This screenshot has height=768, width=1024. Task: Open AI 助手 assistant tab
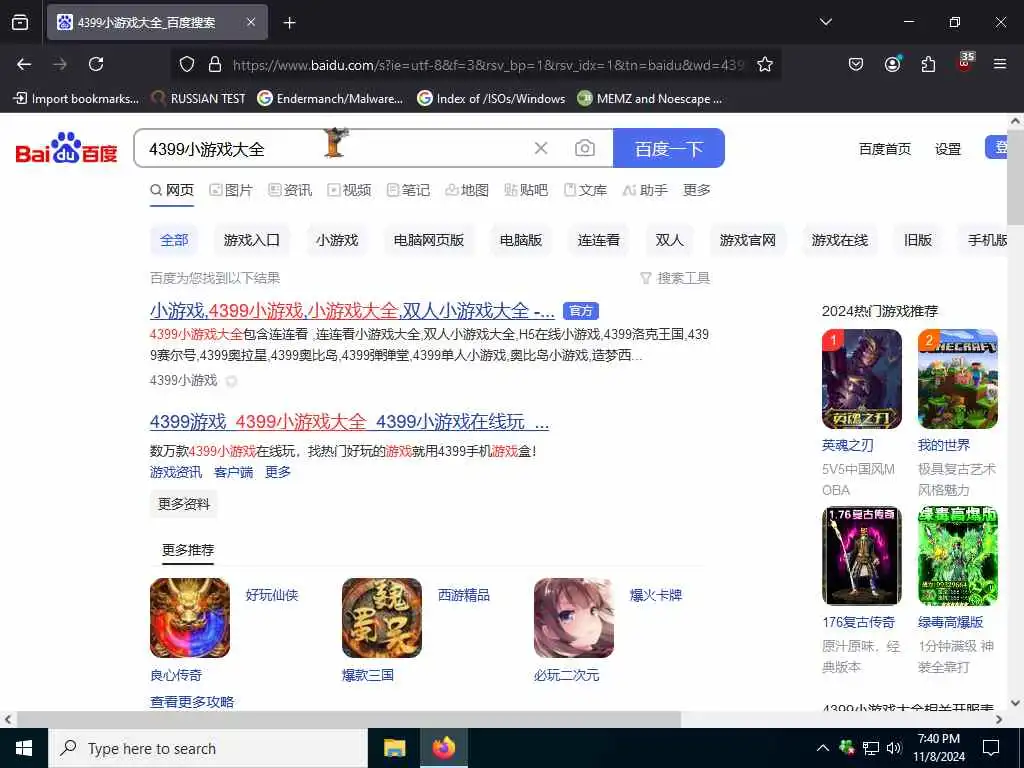645,190
